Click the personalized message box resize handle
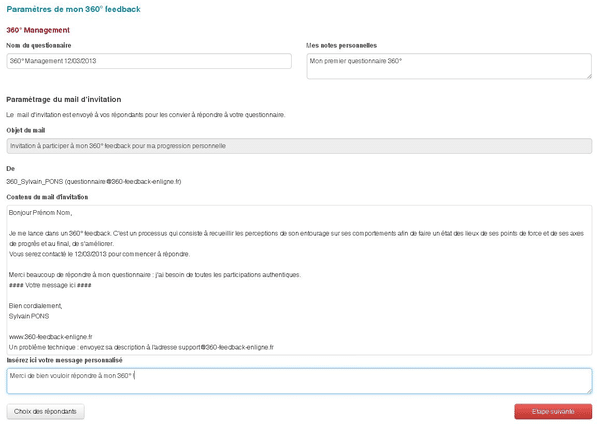The height and width of the screenshot is (424, 600). tap(588, 391)
